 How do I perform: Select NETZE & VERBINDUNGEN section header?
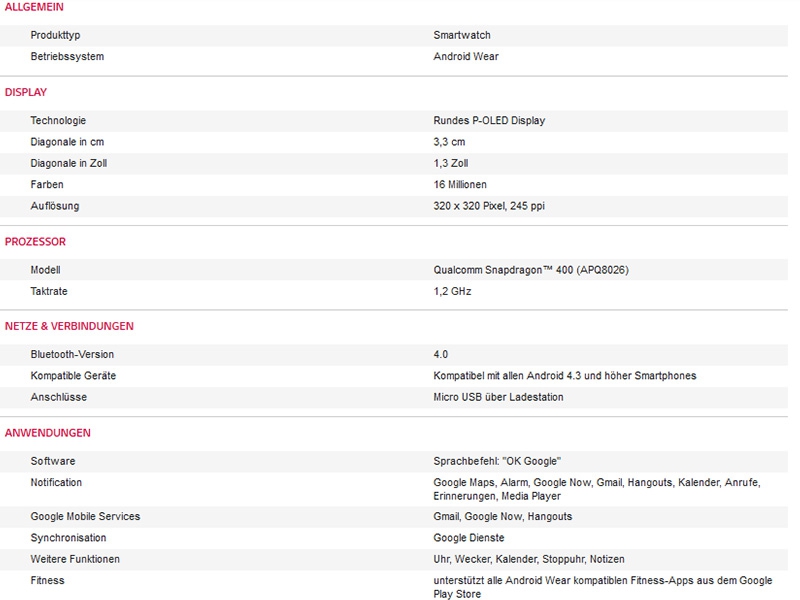click(x=69, y=326)
